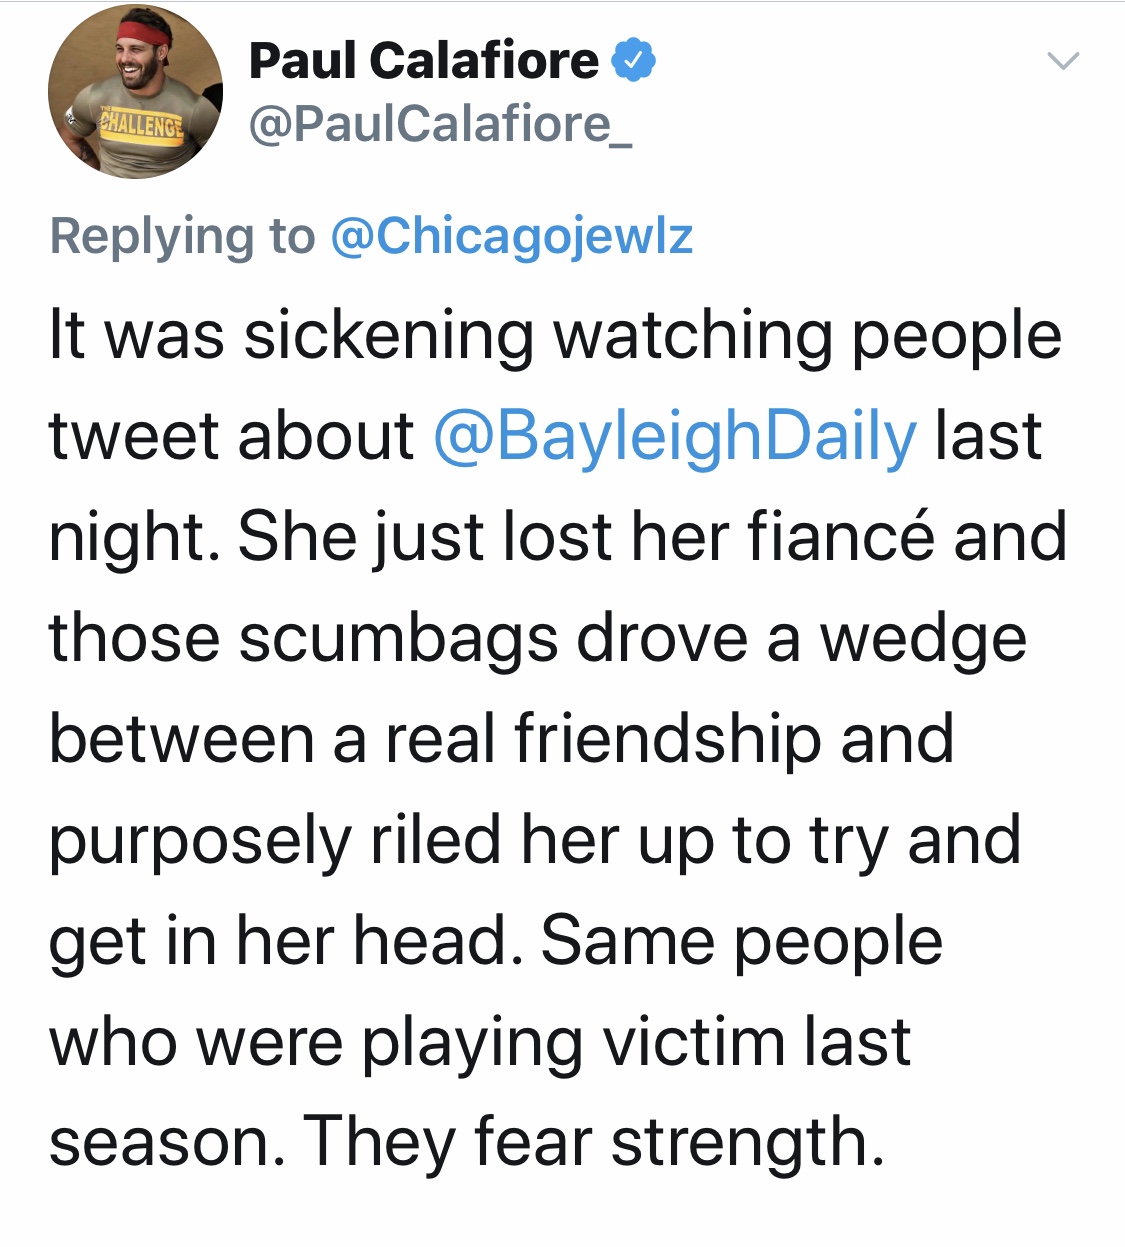Screen dimensions: 1125x1247
Task: Tap the line "It was sickening watching people"
Action: click(x=555, y=336)
